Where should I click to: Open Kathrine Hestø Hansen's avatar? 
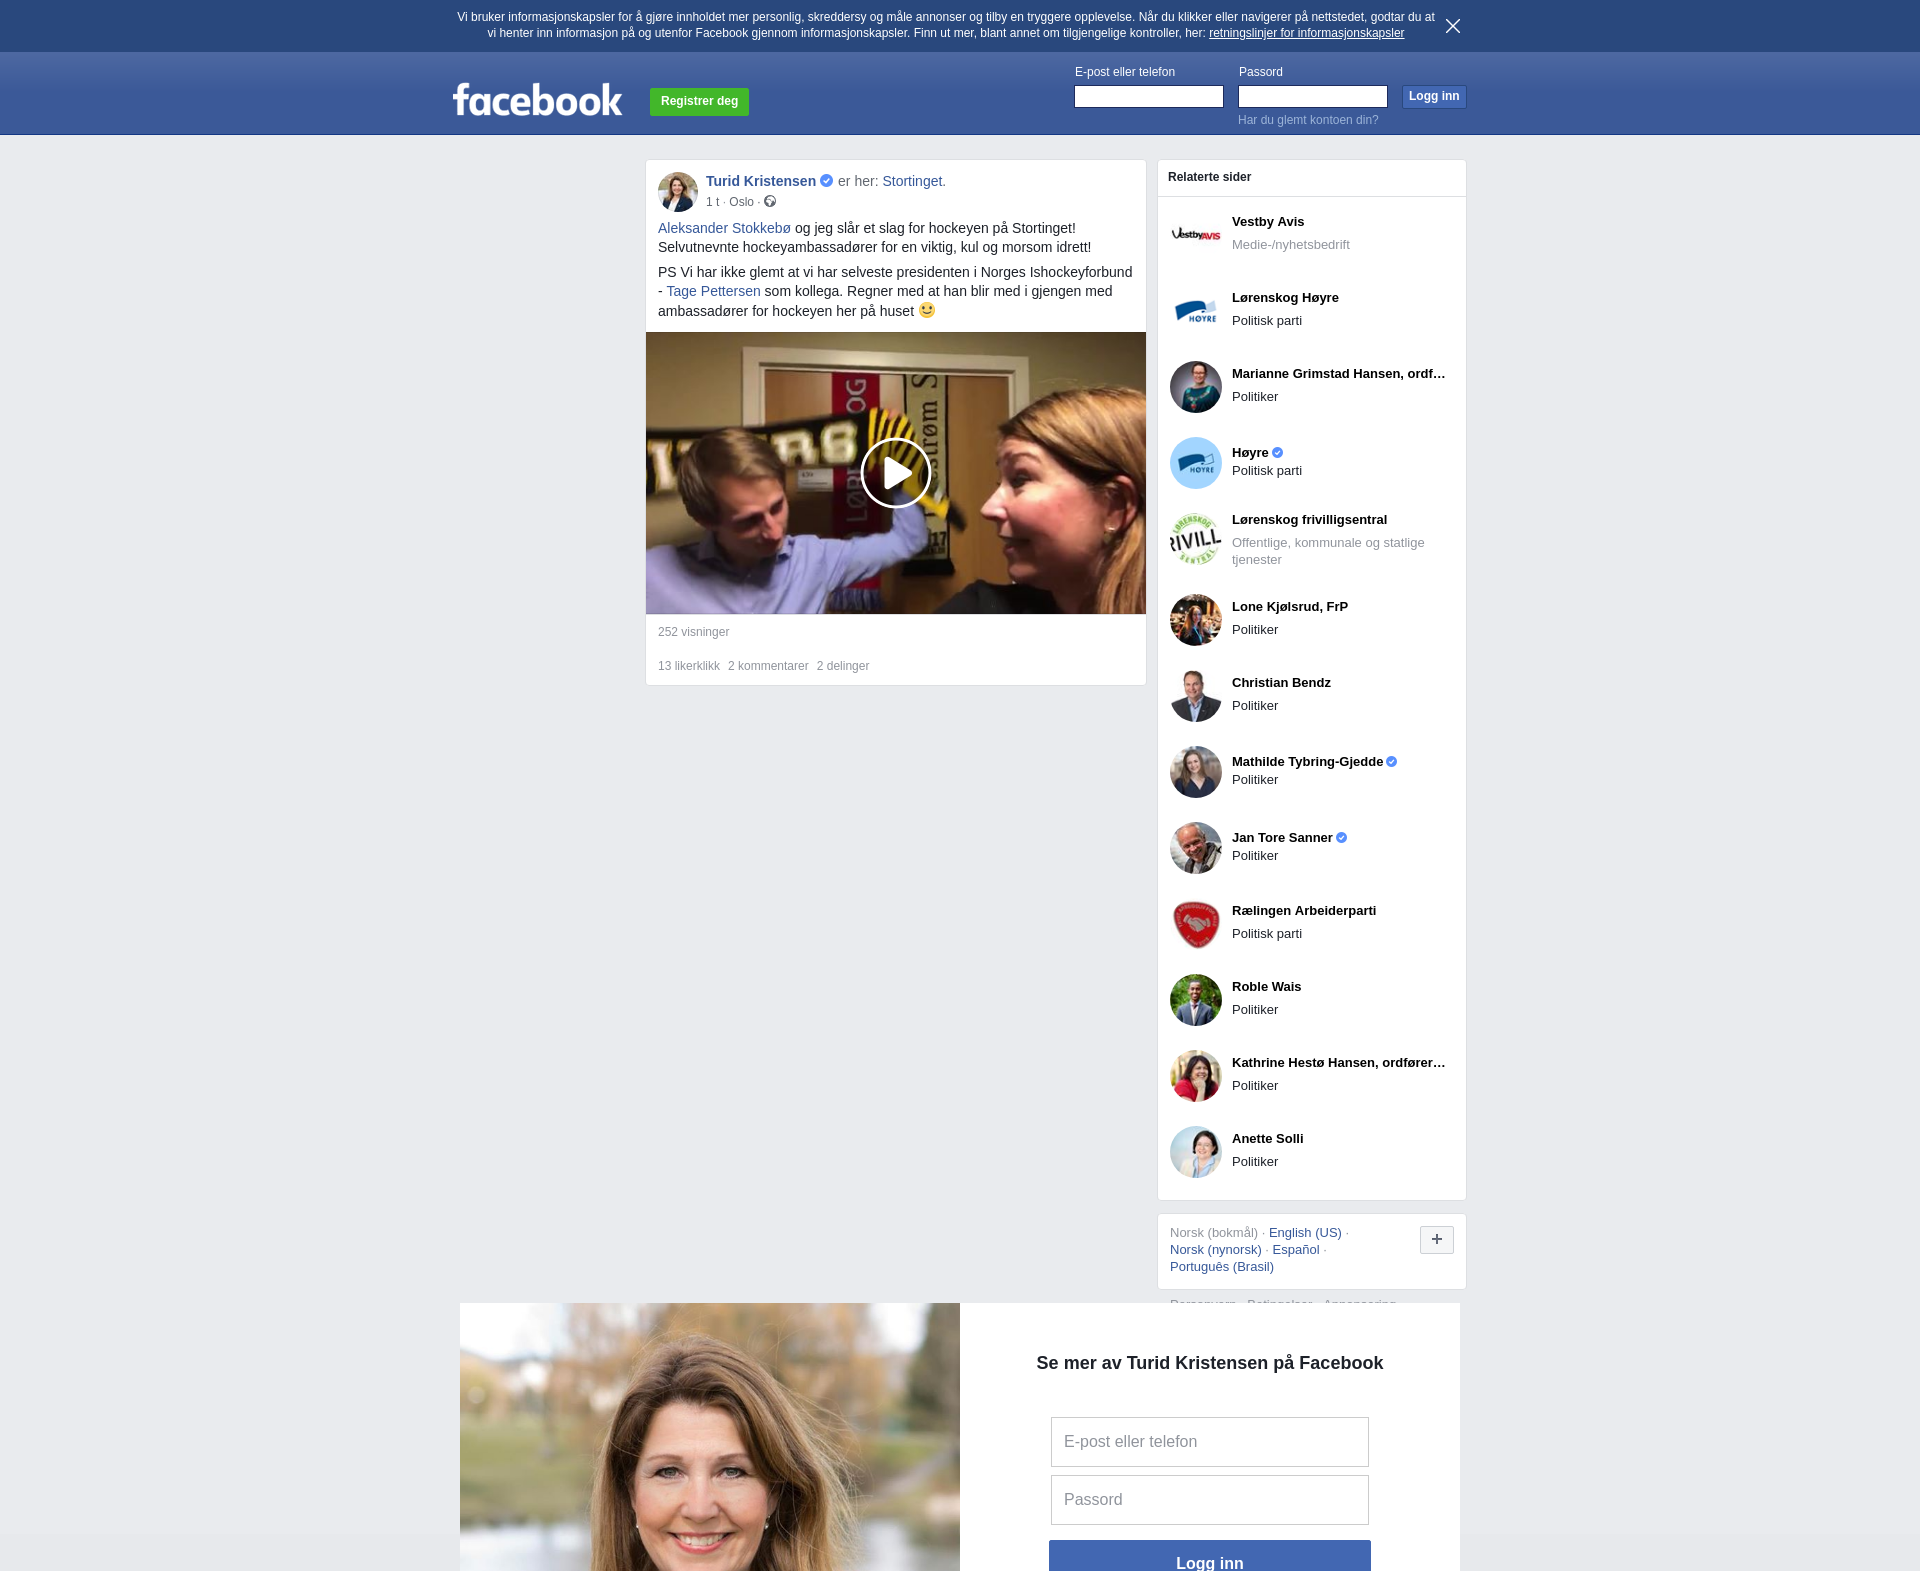1196,1076
